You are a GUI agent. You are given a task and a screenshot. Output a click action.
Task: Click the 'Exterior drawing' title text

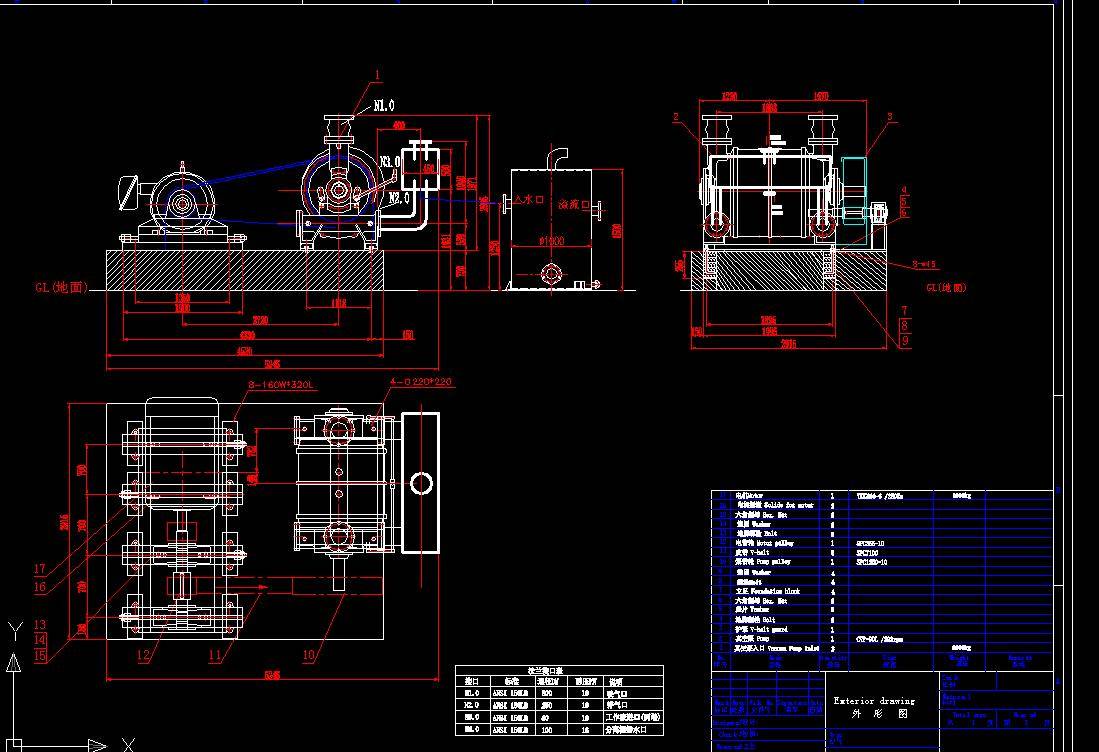(x=873, y=700)
